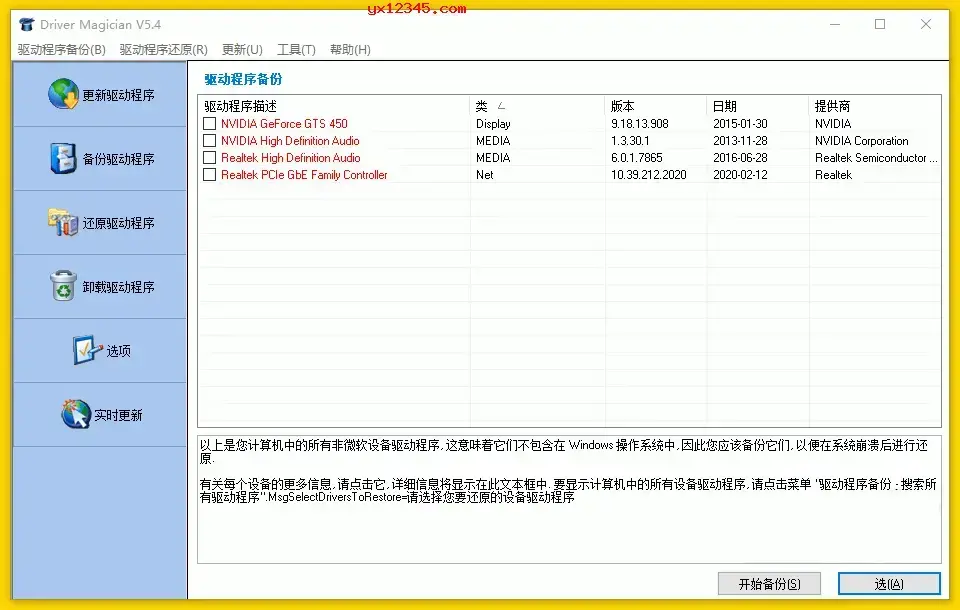Check the NVIDIA GeForce GTS 450 checkbox
The width and height of the screenshot is (960, 610).
pyautogui.click(x=209, y=124)
